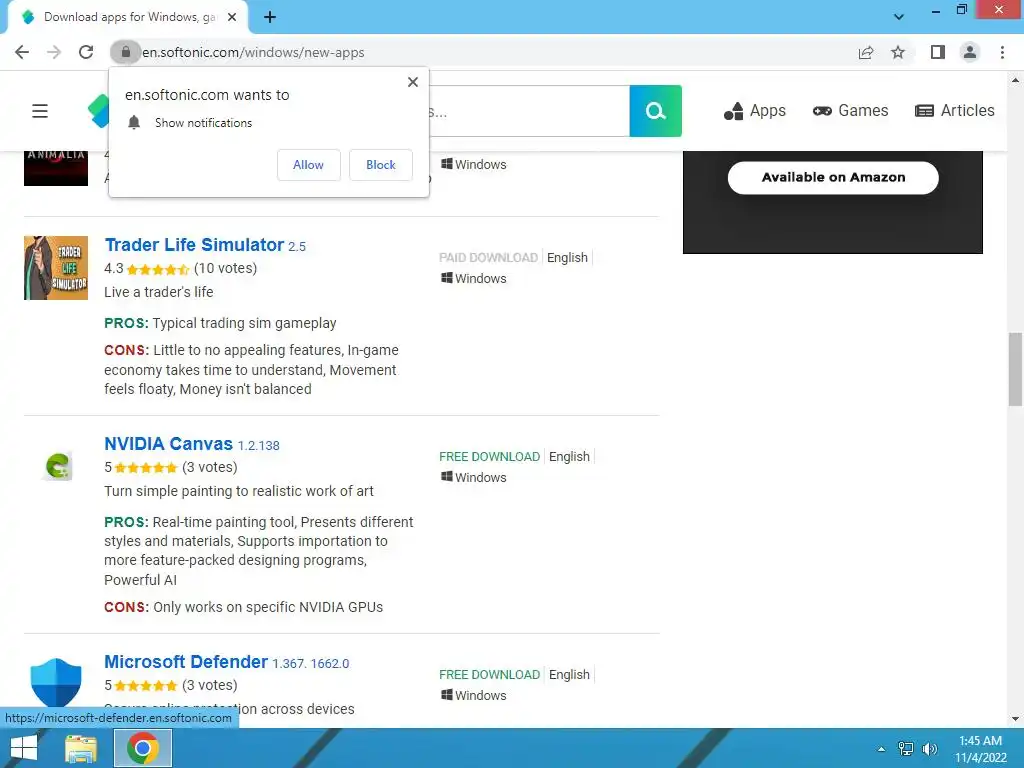1024x768 pixels.
Task: Dismiss the notification permission popup
Action: (413, 82)
